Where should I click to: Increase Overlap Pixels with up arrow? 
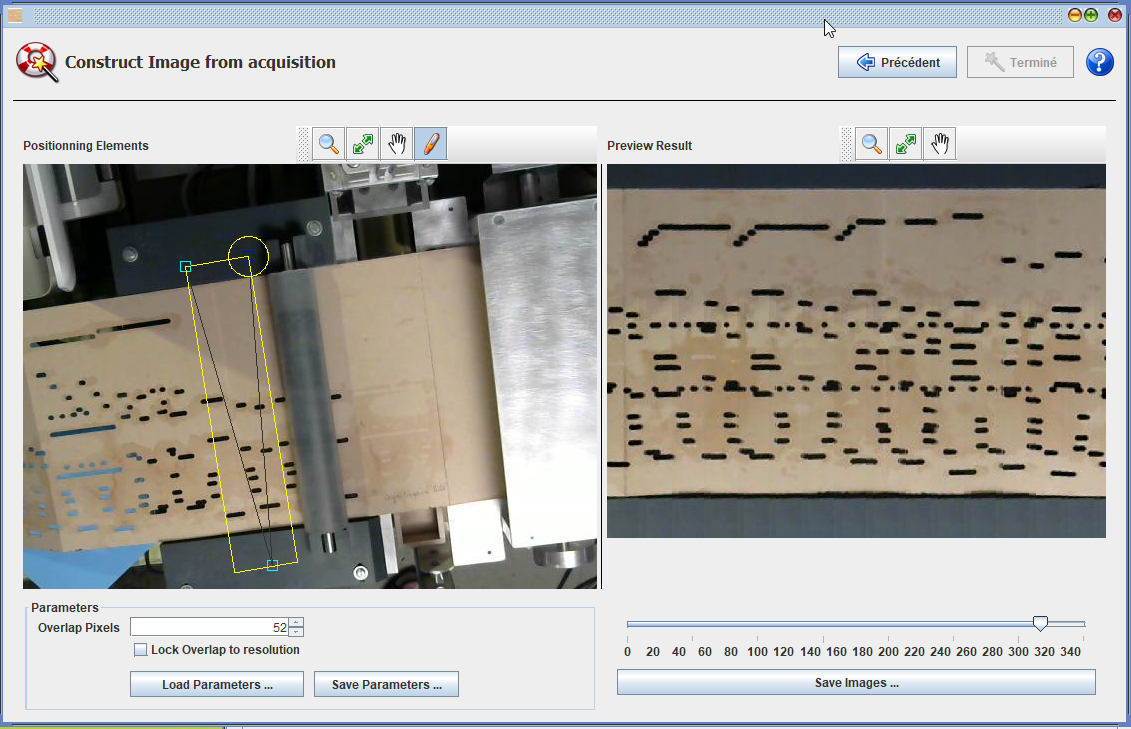pos(296,623)
